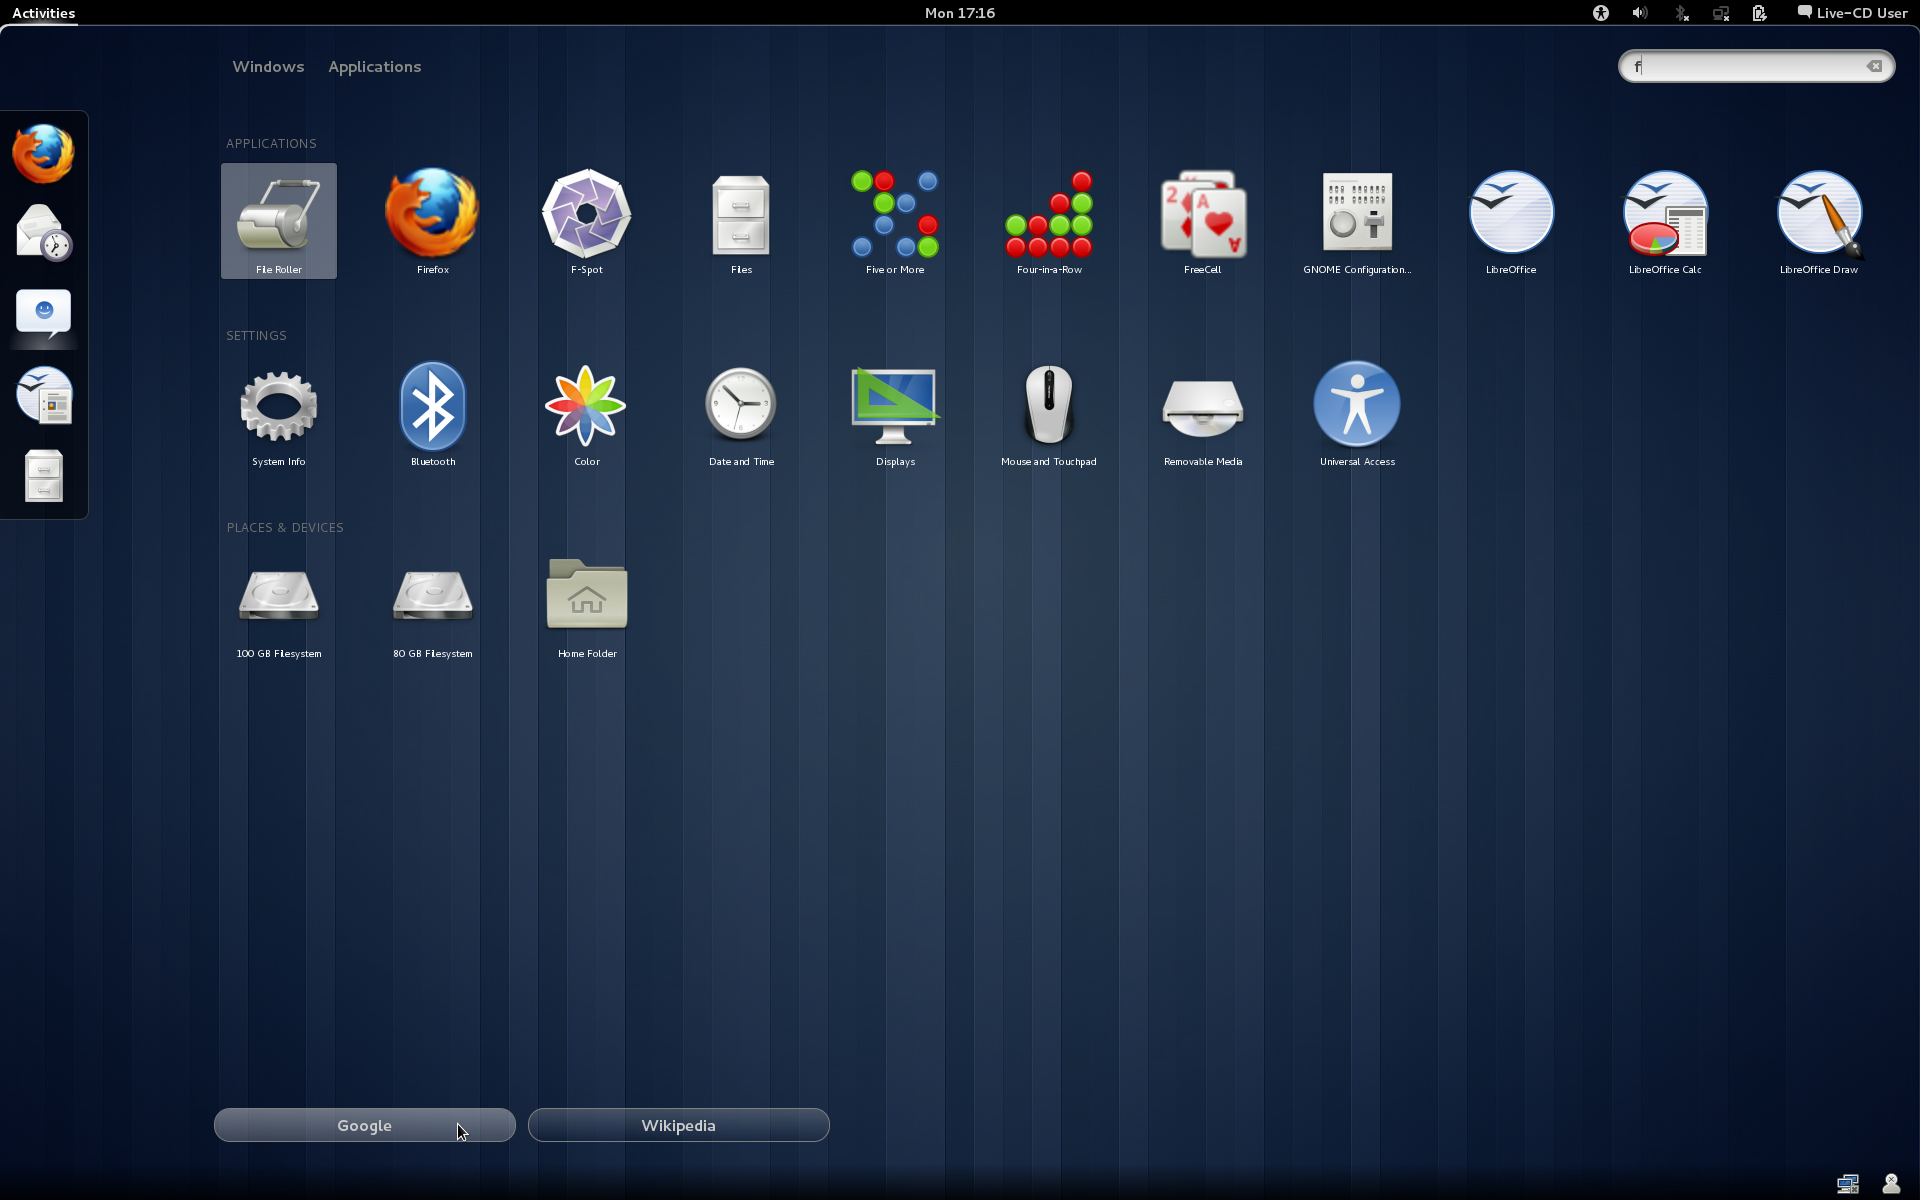Open Empathy chat icon in the dash
The height and width of the screenshot is (1200, 1920).
[44, 314]
